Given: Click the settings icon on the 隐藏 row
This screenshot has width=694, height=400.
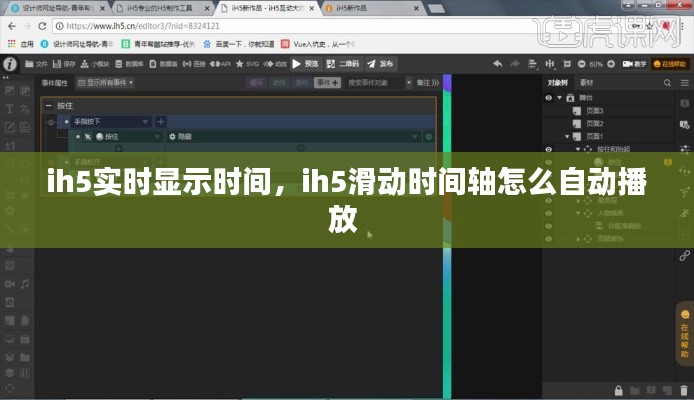Looking at the screenshot, I should (428, 137).
